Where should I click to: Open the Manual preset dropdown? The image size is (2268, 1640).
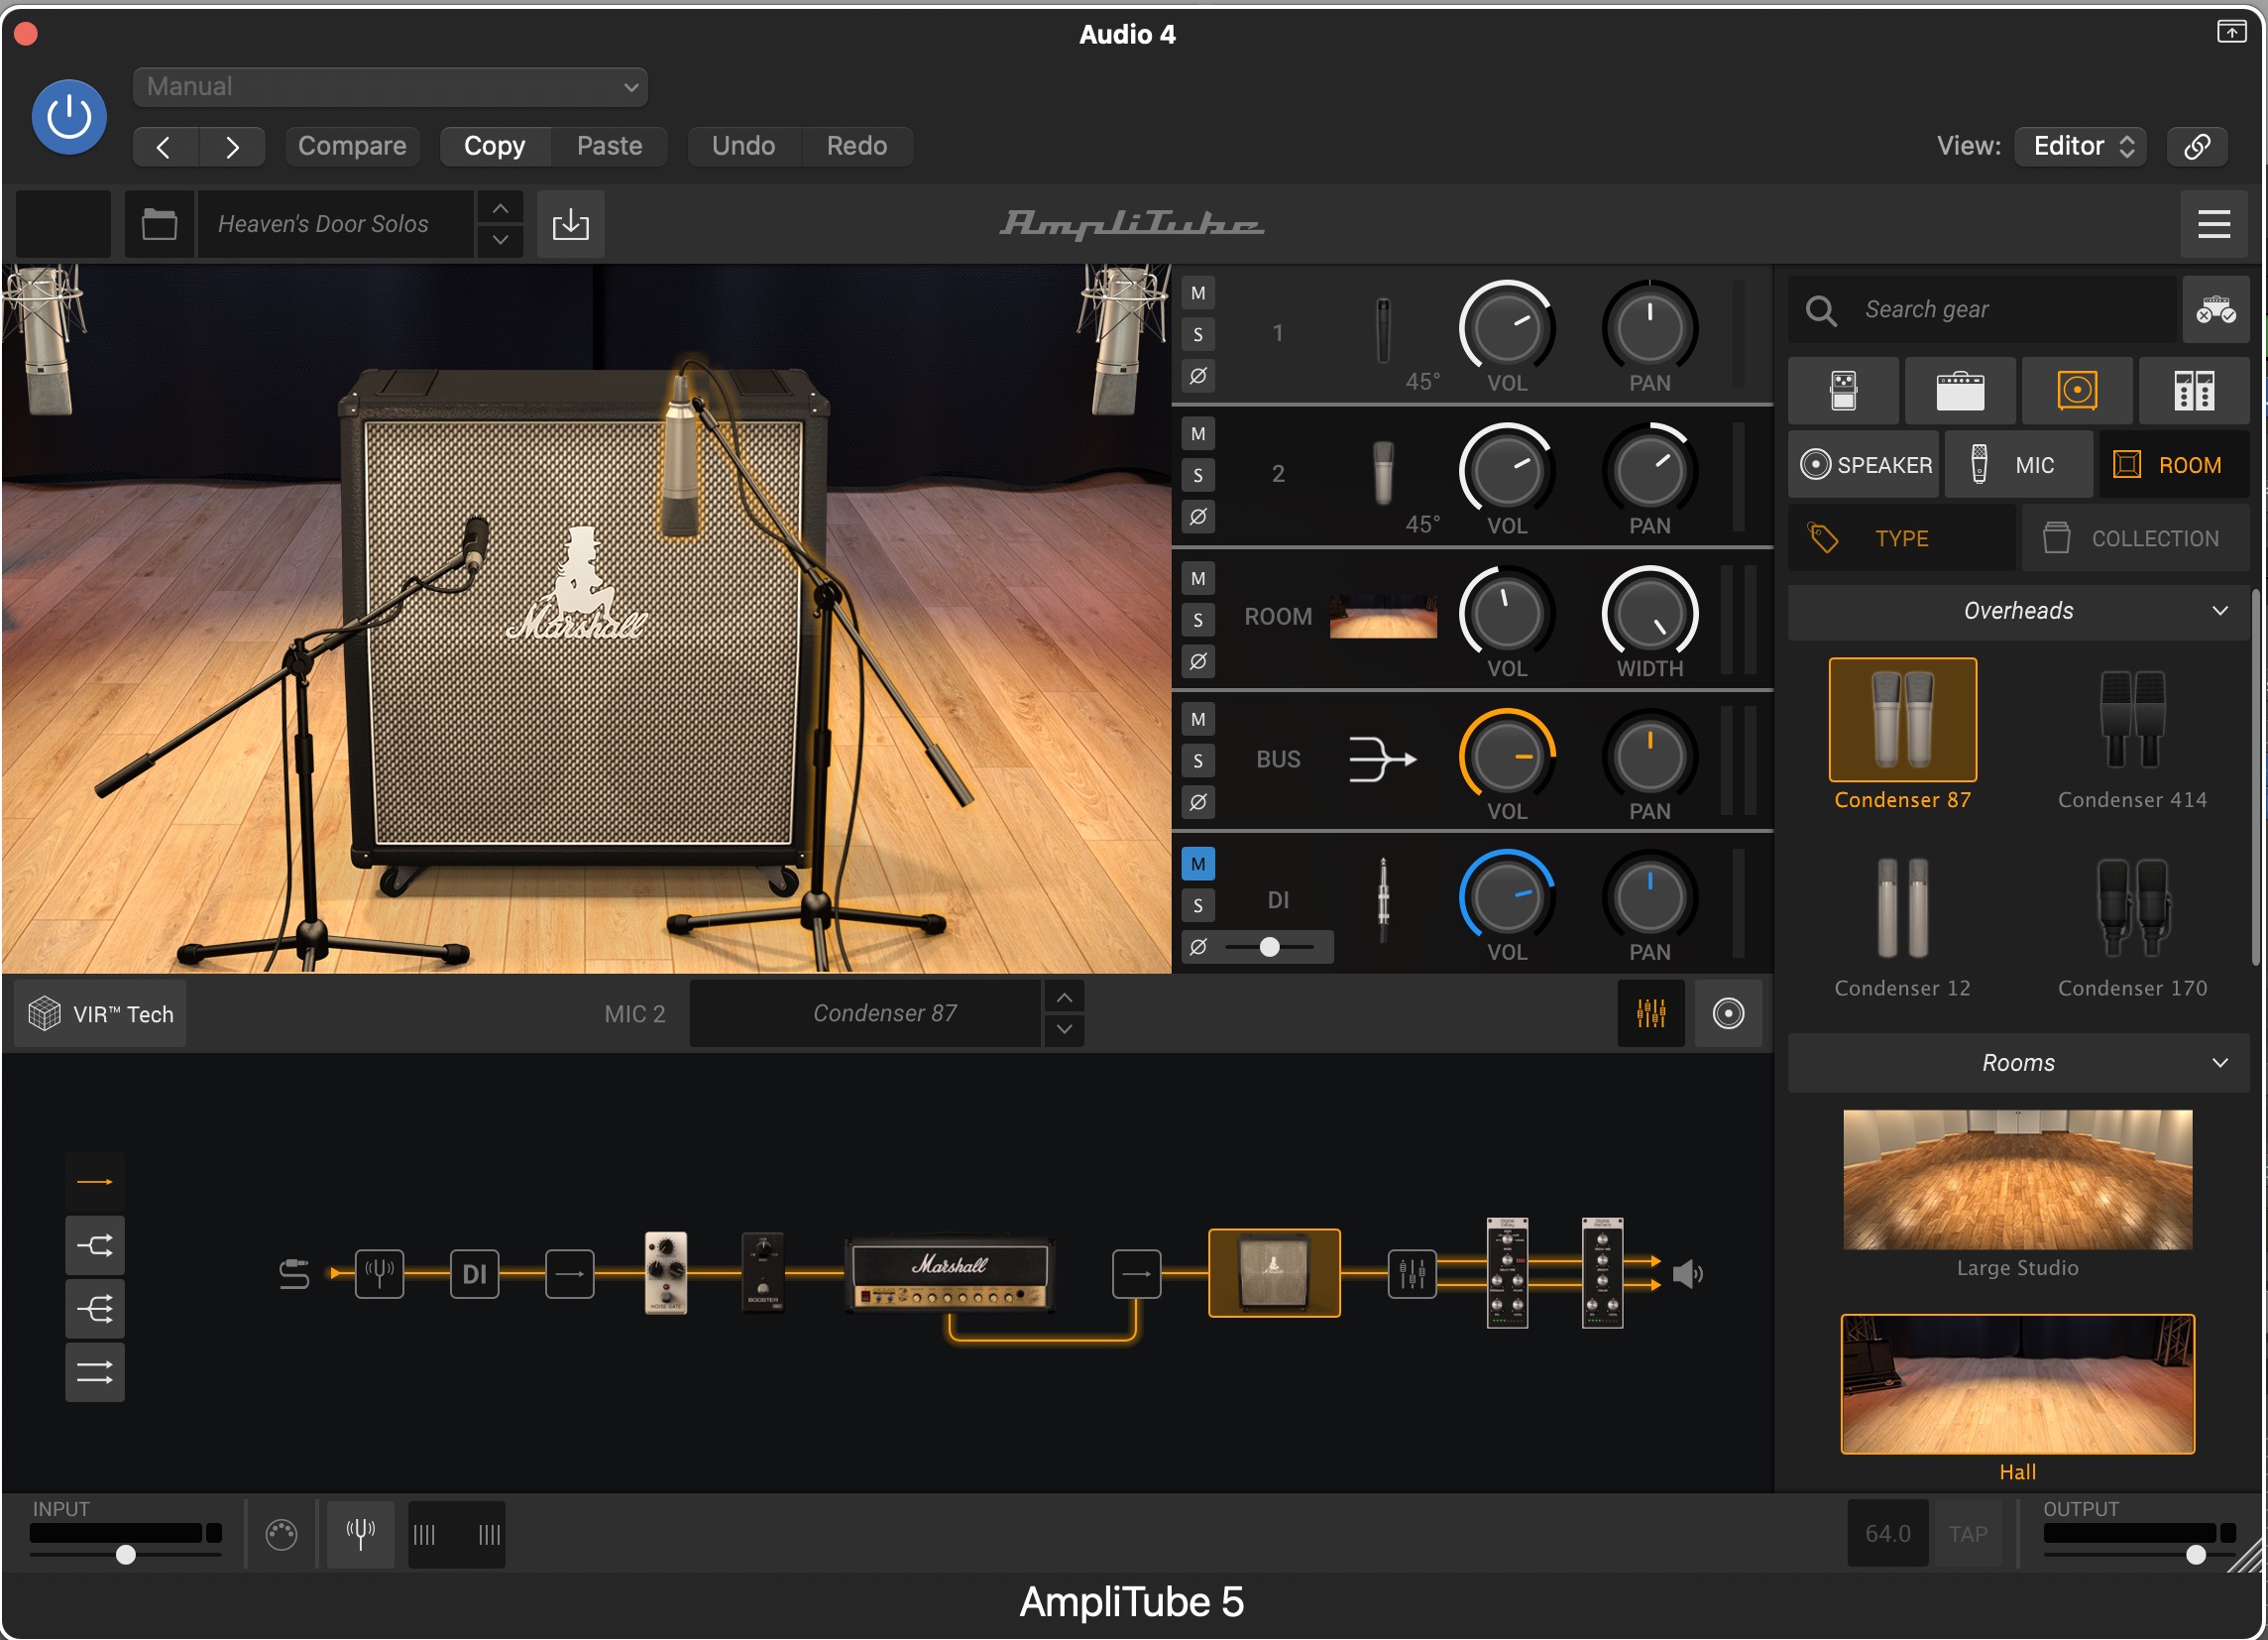pos(390,87)
